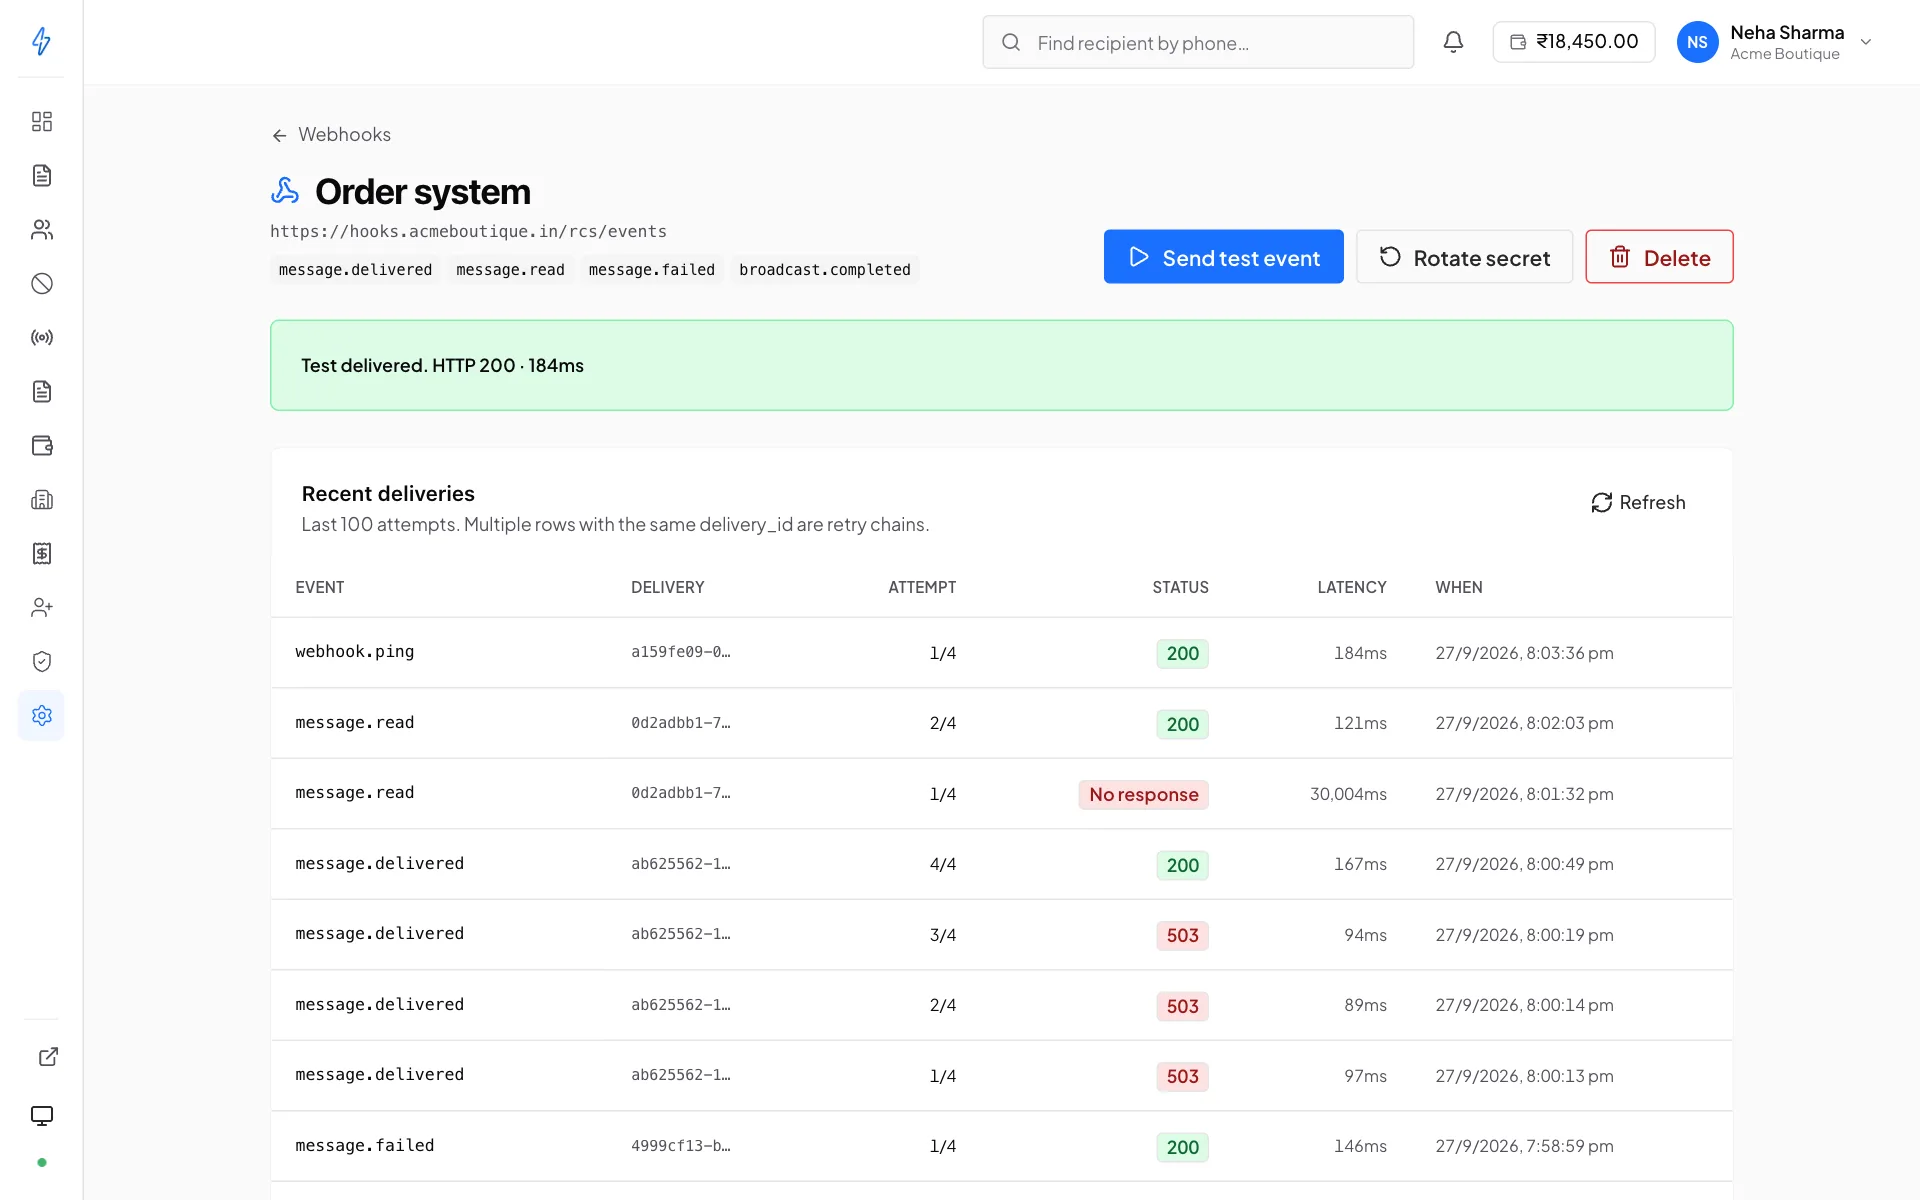Click the webhook URL text
Screen dimensions: 1920x1200
point(468,232)
